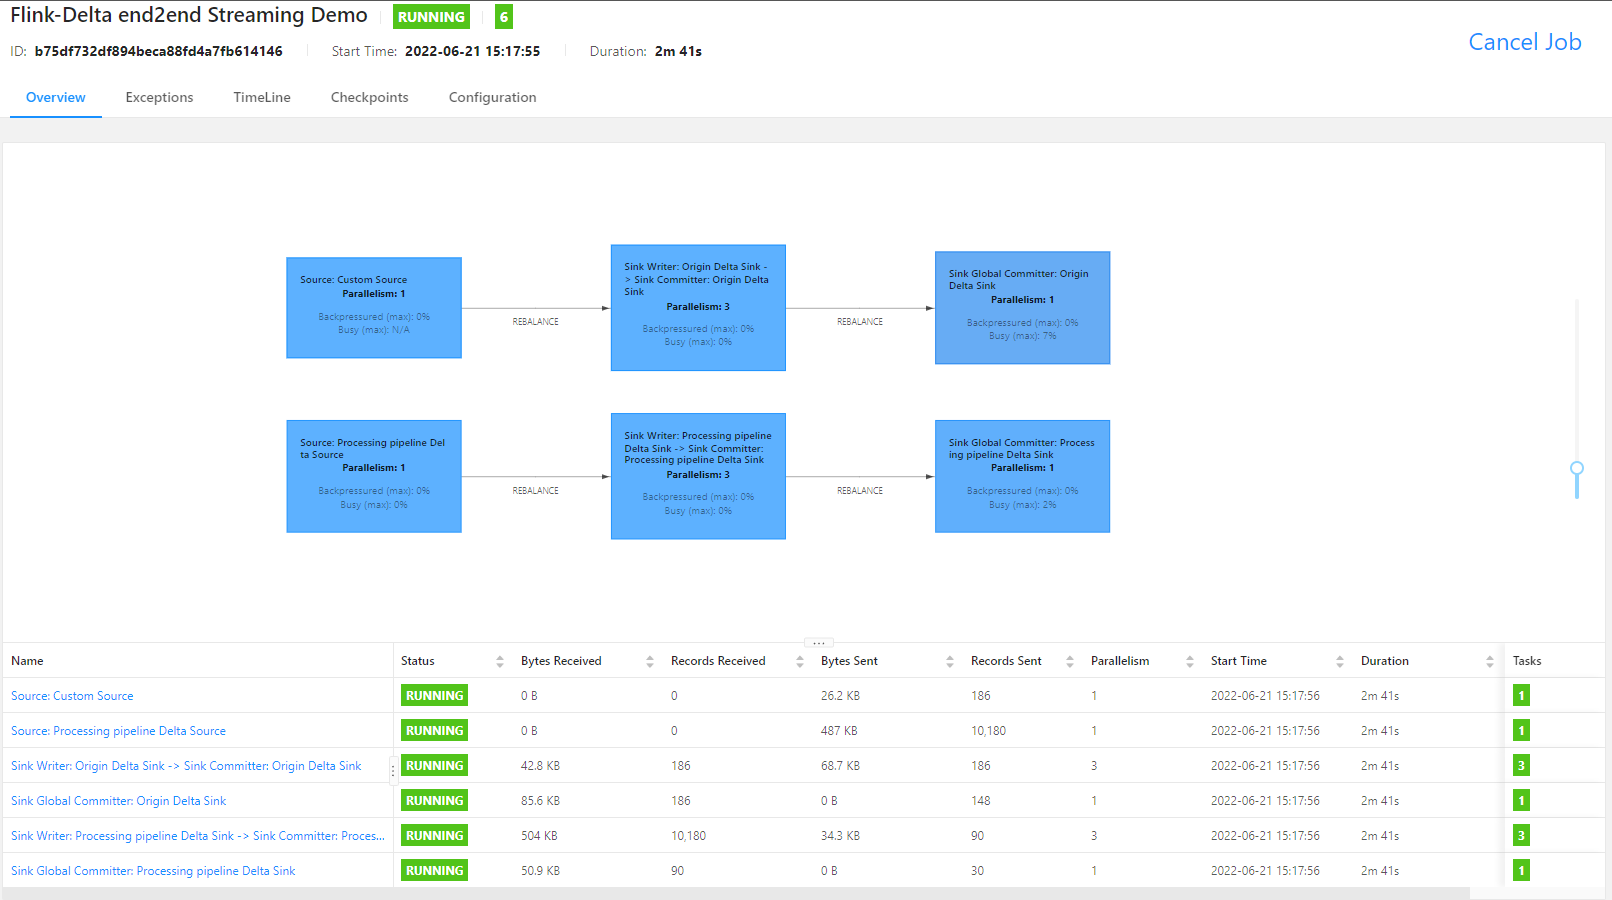
Task: Click the 487 KB bytes sent cell
Action: (839, 731)
